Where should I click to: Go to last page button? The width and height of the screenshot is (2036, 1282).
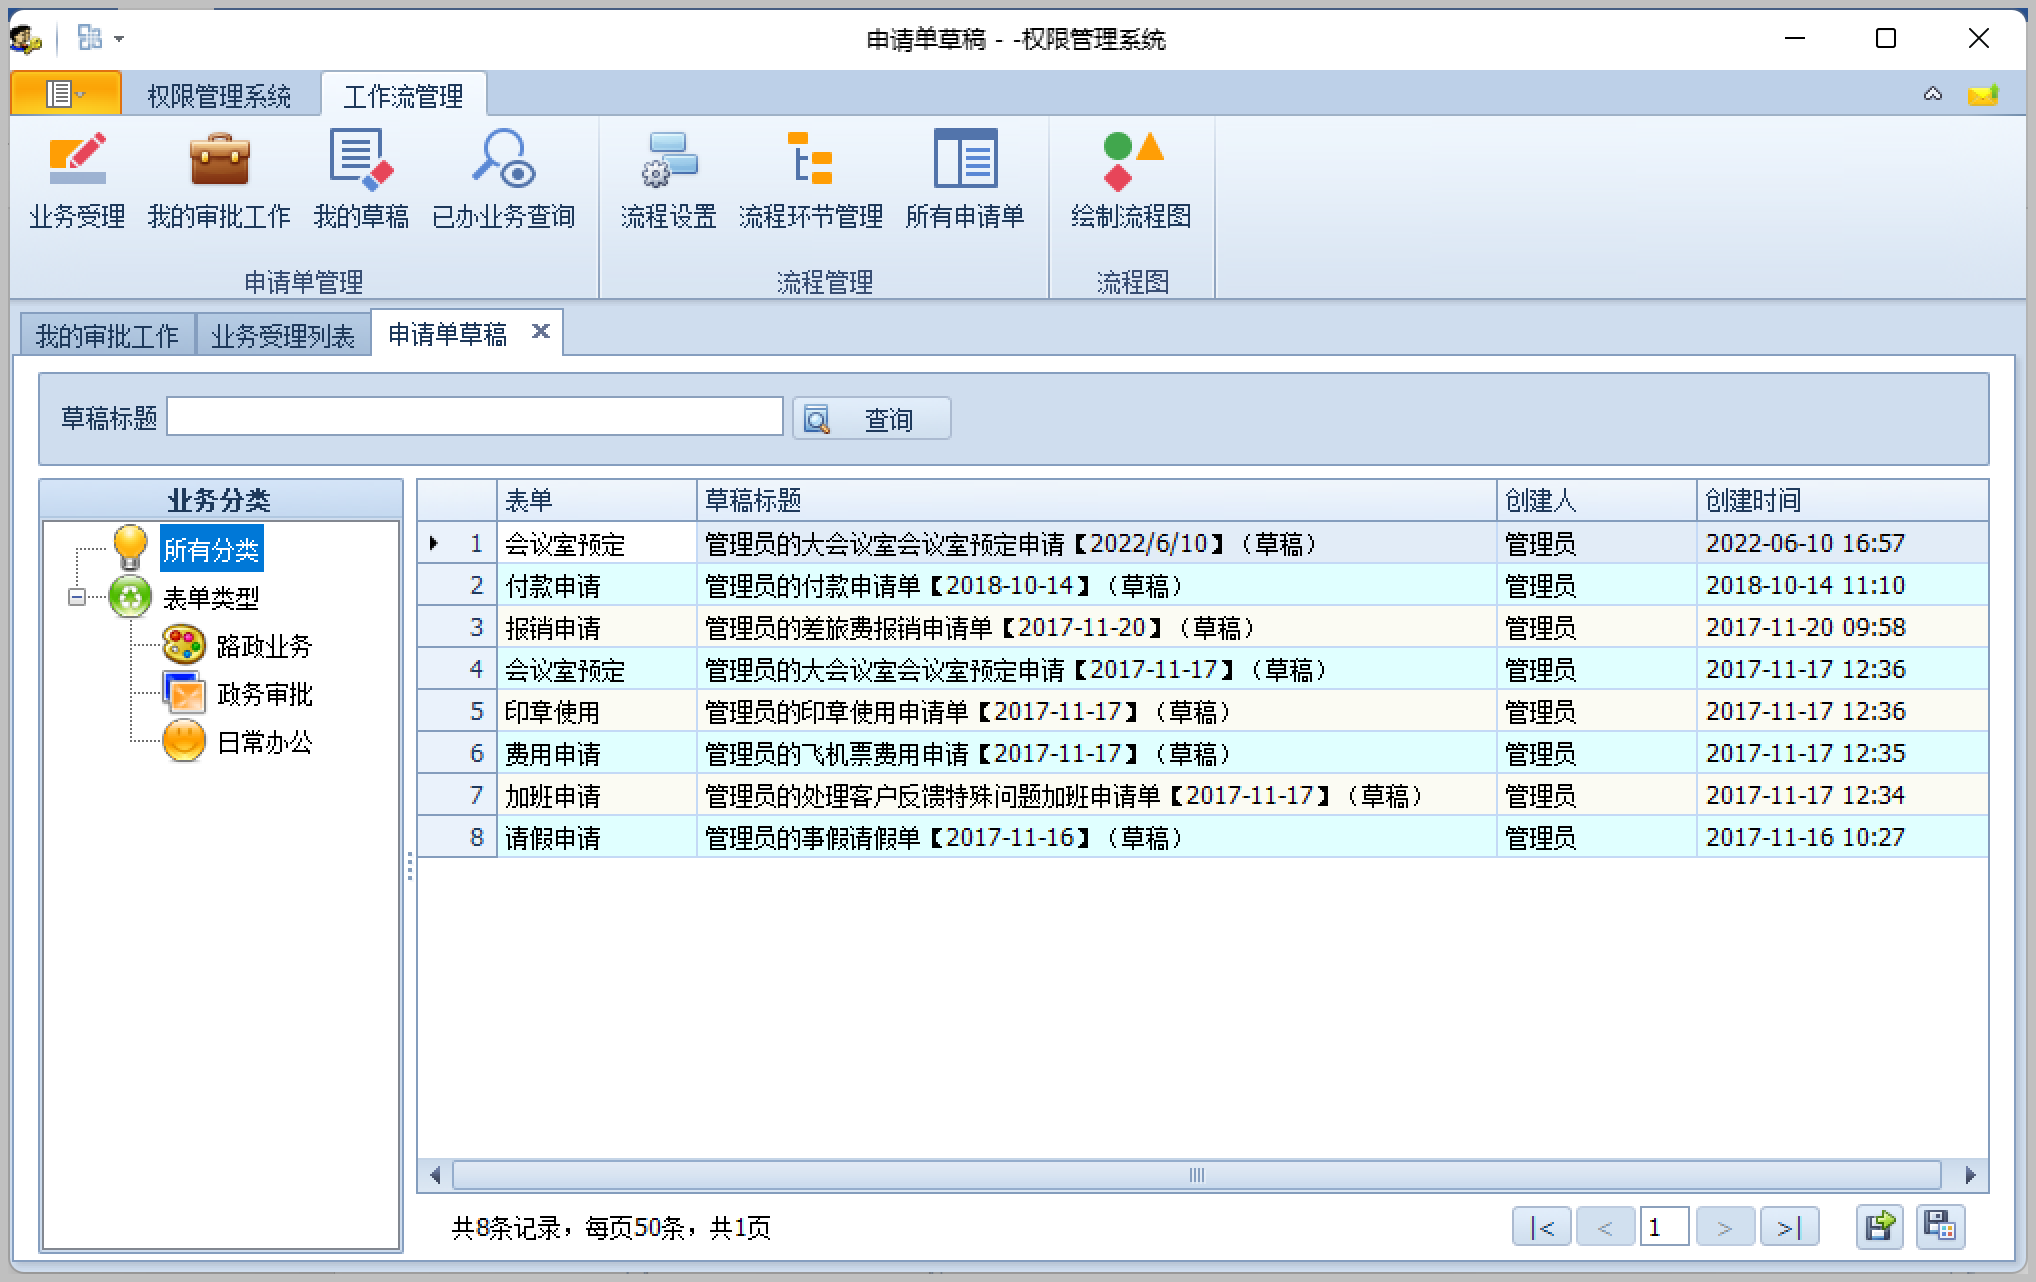[1788, 1227]
